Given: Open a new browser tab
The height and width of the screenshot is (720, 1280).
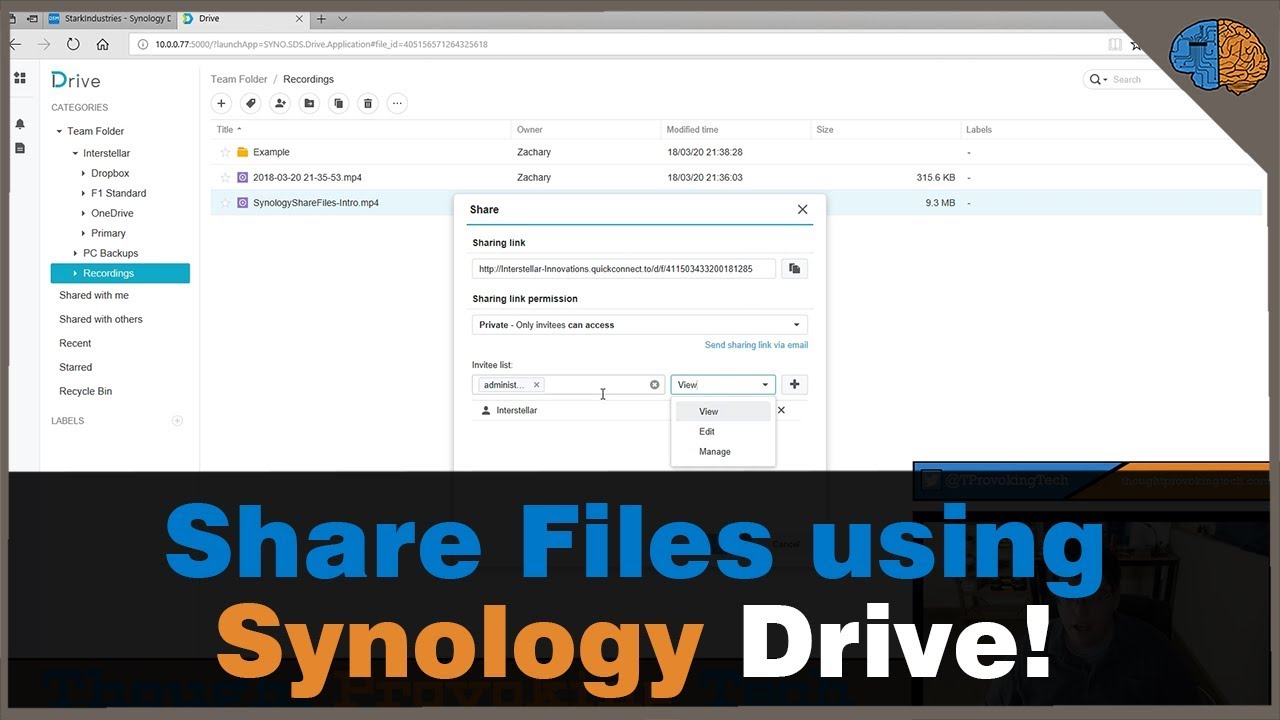Looking at the screenshot, I should pyautogui.click(x=321, y=18).
